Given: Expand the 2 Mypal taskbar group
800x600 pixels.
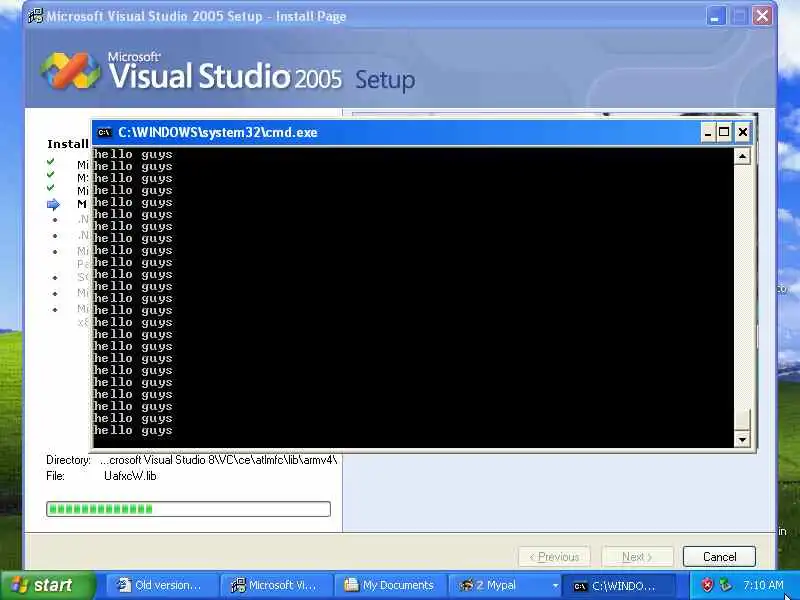Looking at the screenshot, I should [x=504, y=585].
